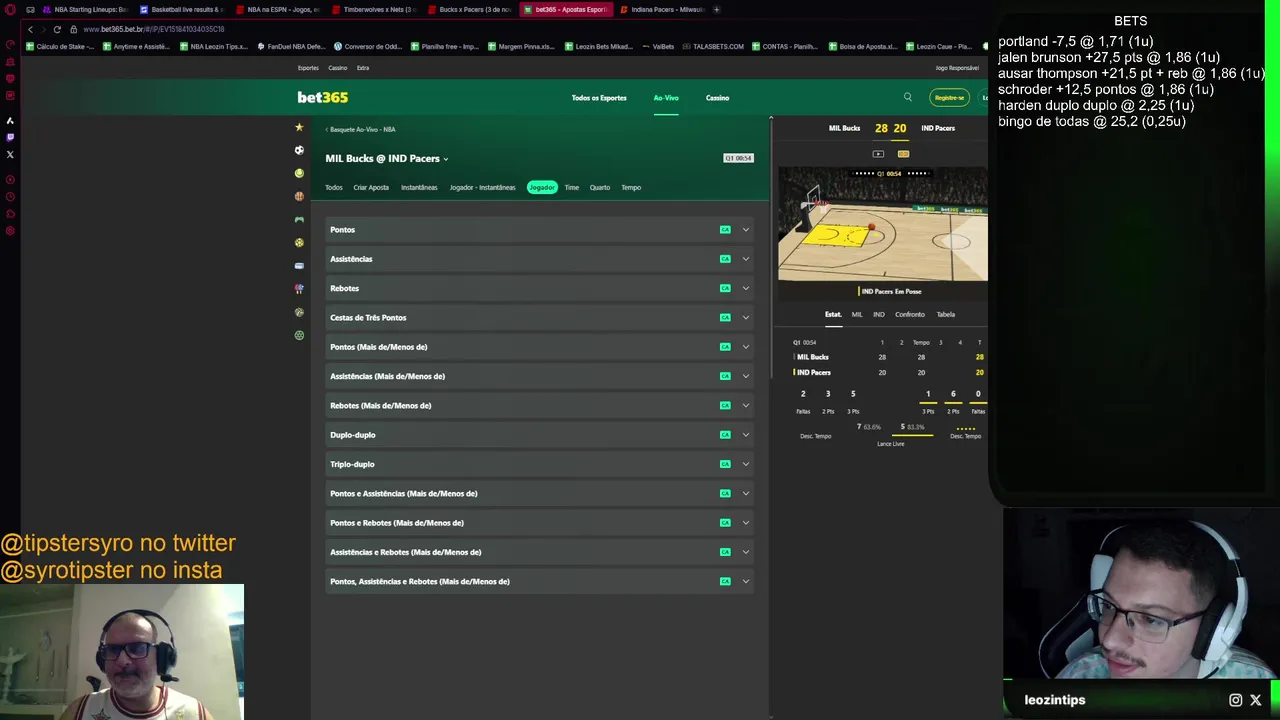Select the Criar Aposta tab
The height and width of the screenshot is (720, 1280).
(x=371, y=187)
